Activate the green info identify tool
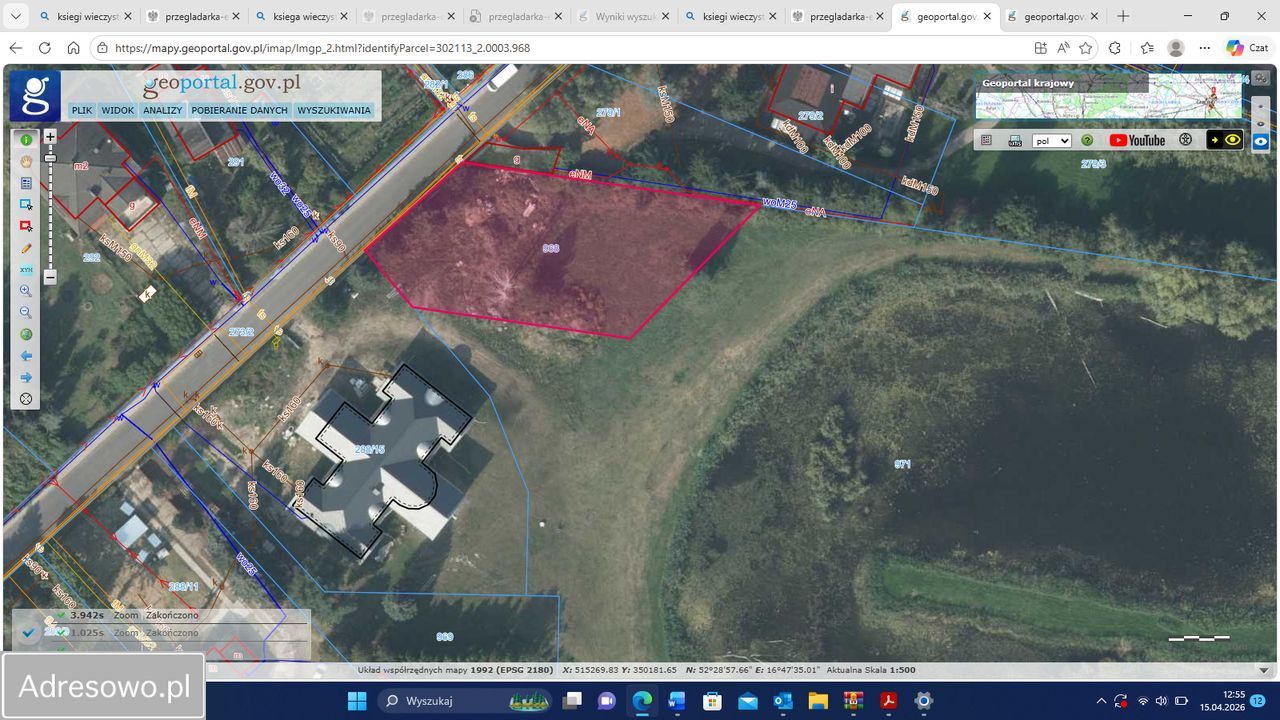 pos(26,140)
